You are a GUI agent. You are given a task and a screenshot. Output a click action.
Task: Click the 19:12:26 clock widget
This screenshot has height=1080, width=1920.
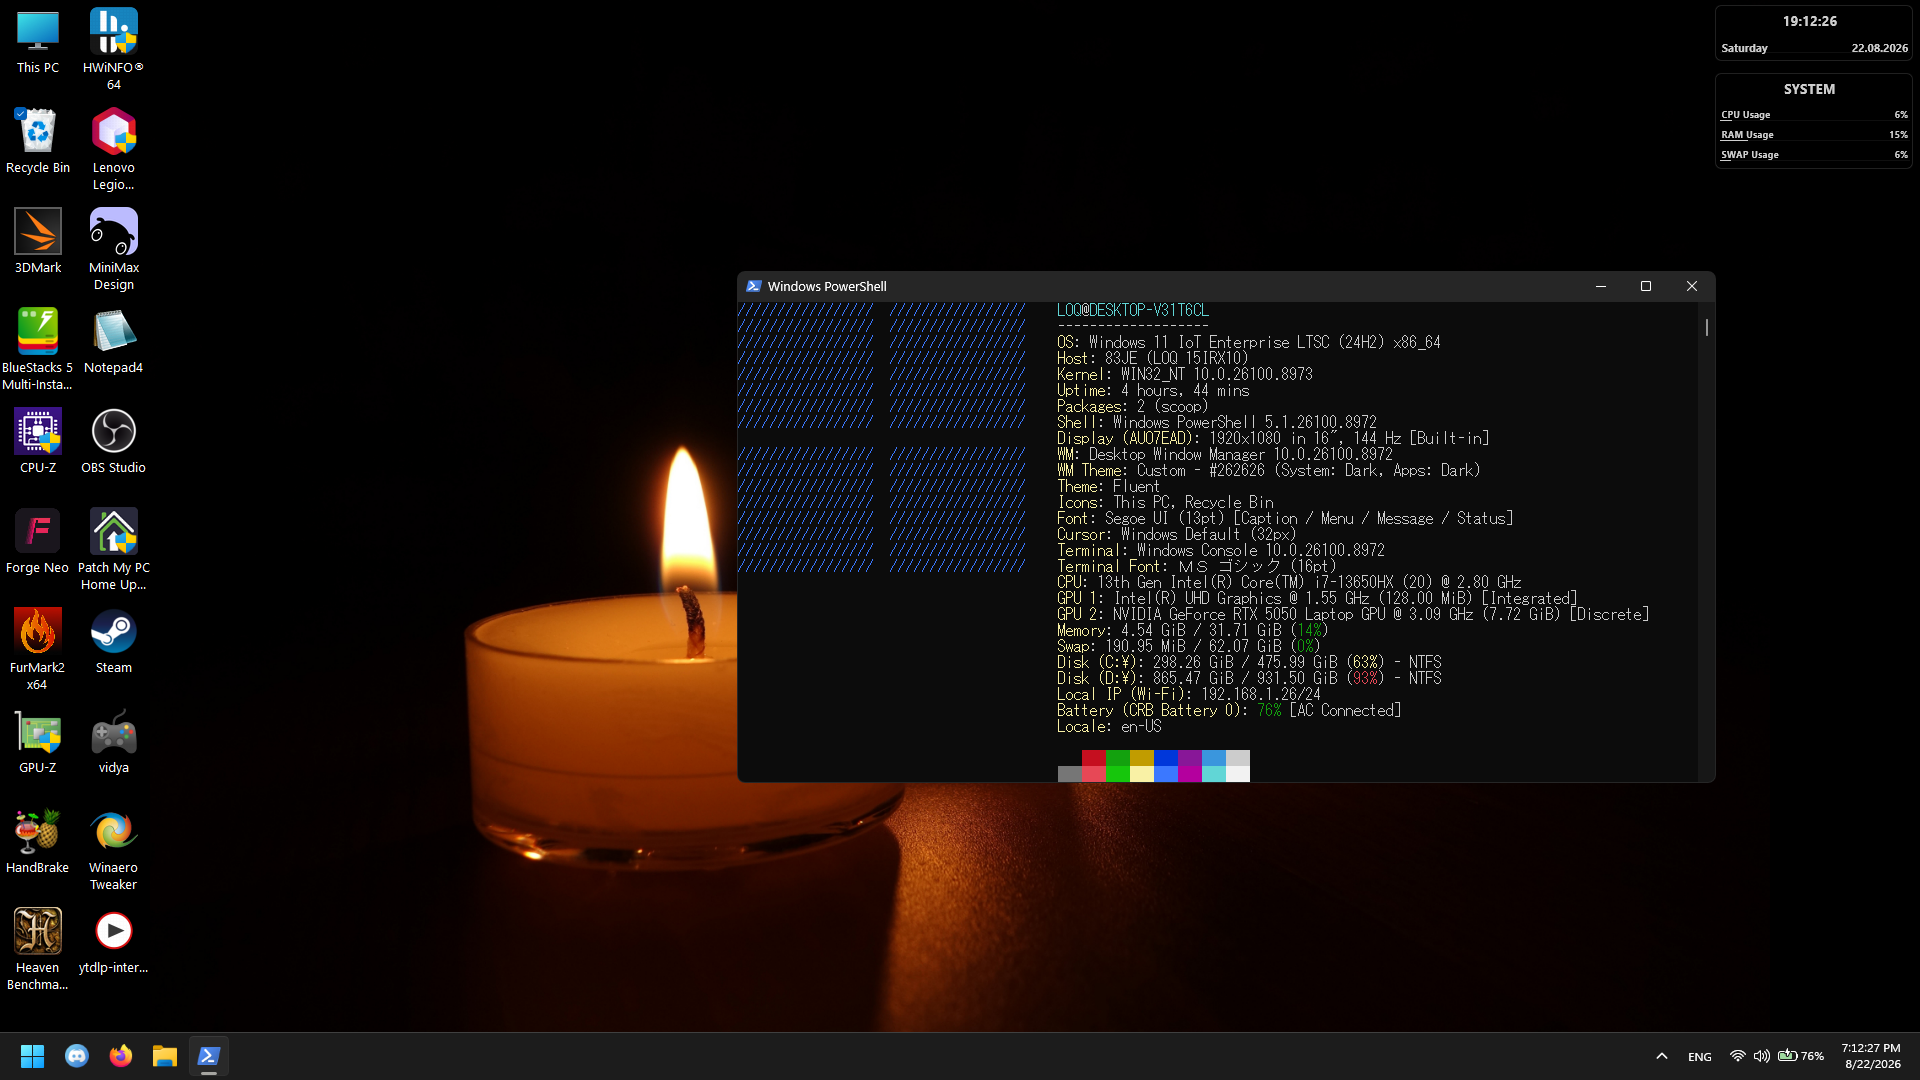(x=1810, y=21)
